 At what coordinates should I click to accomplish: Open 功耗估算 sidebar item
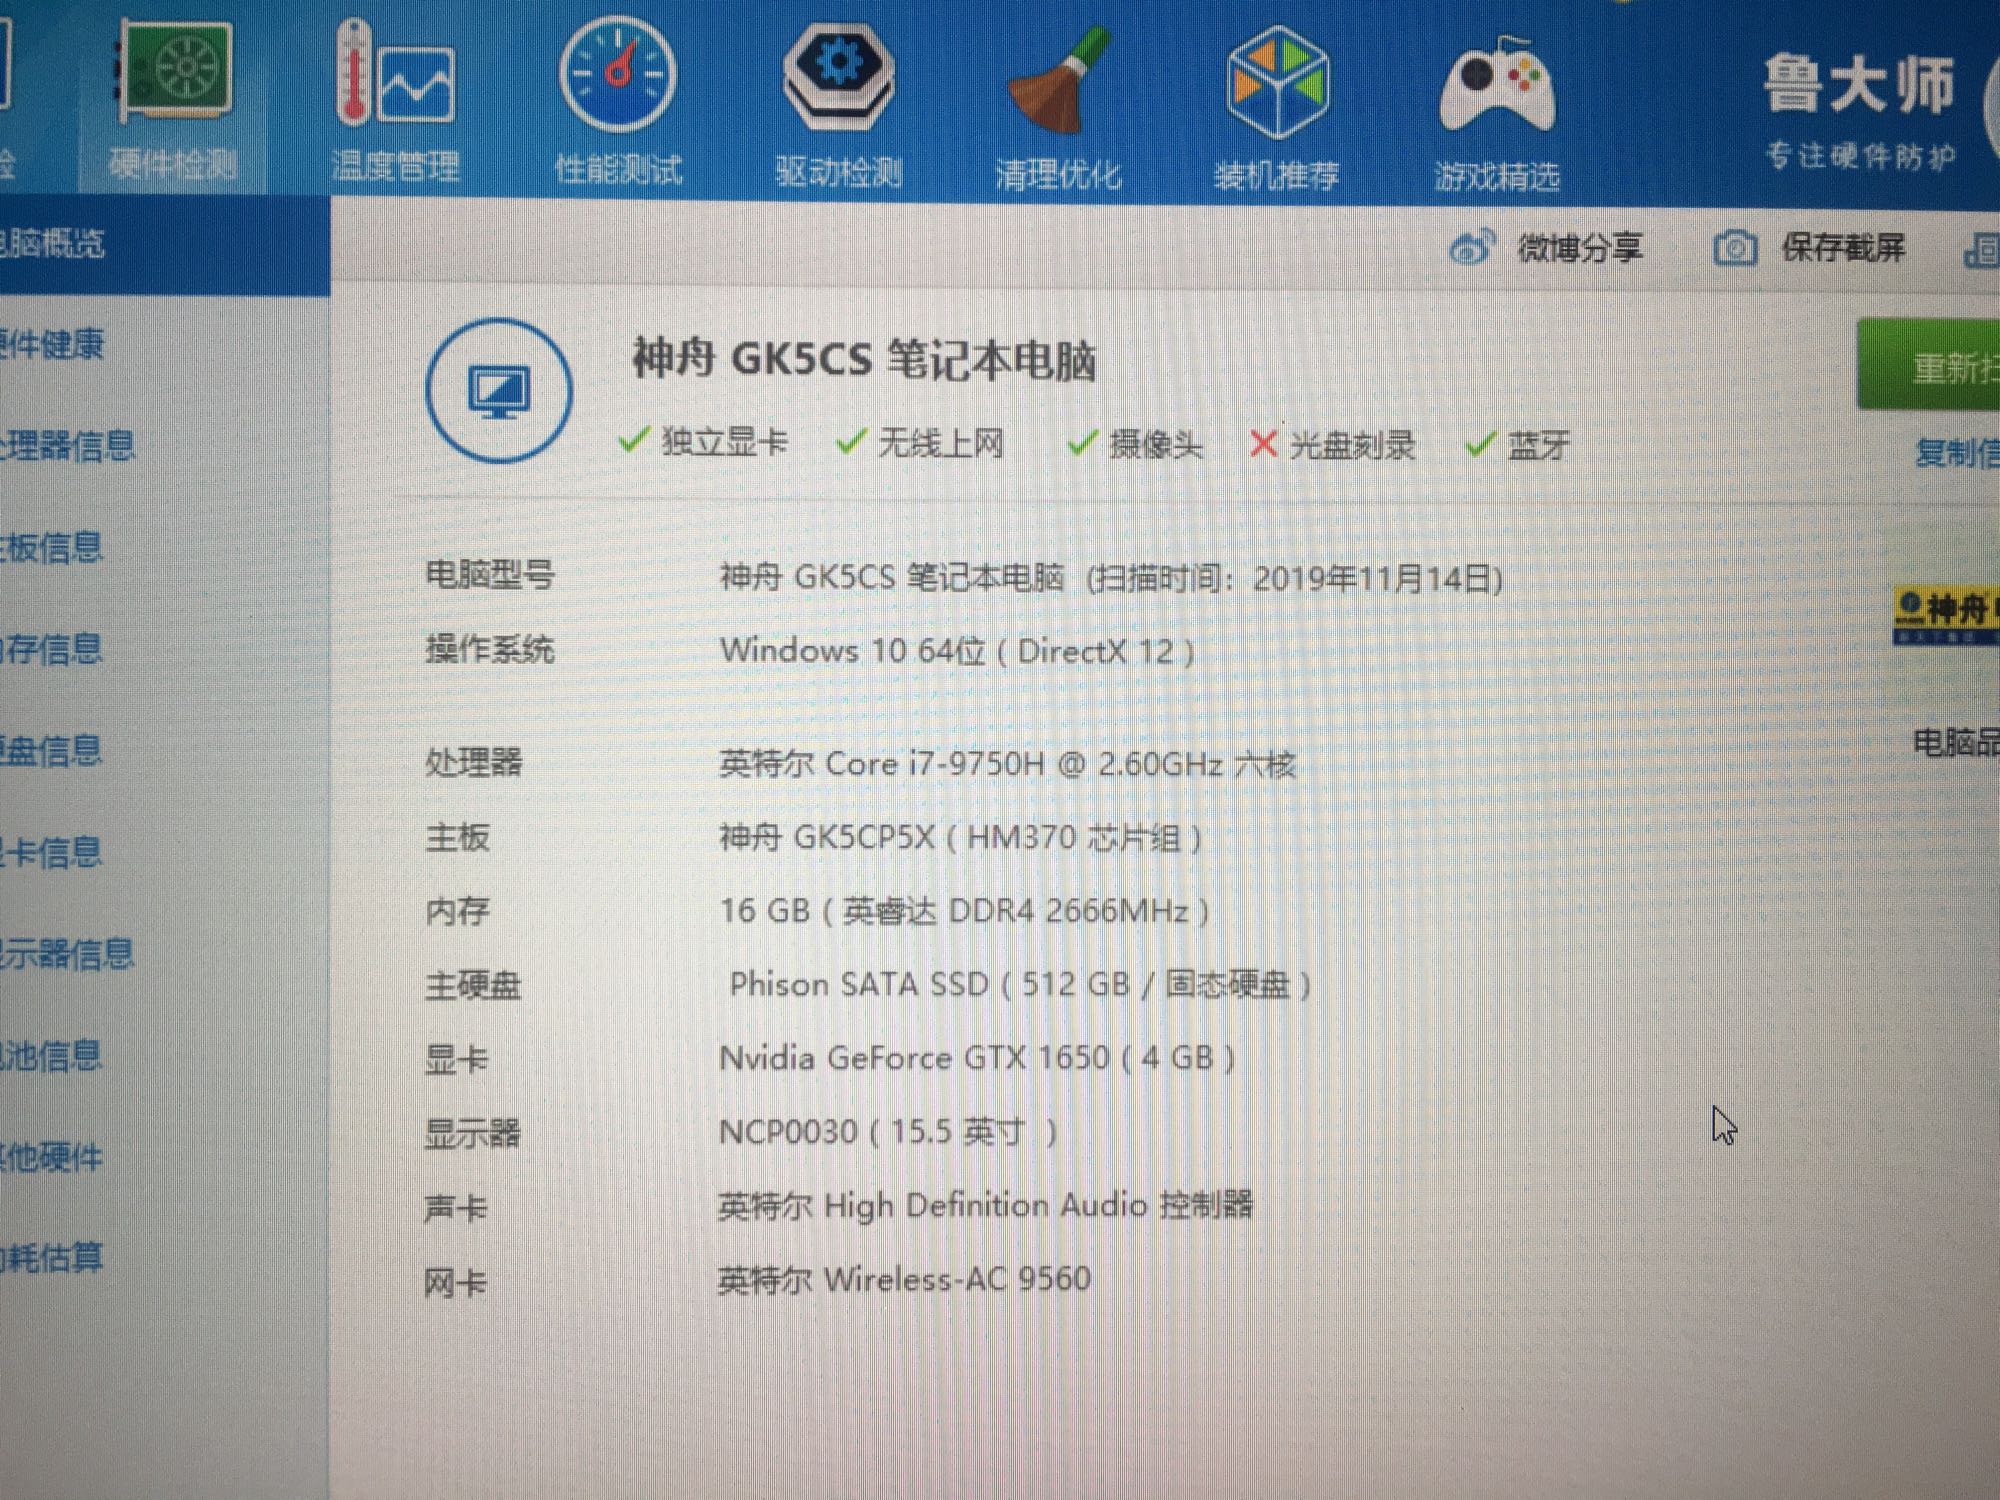click(x=52, y=1257)
